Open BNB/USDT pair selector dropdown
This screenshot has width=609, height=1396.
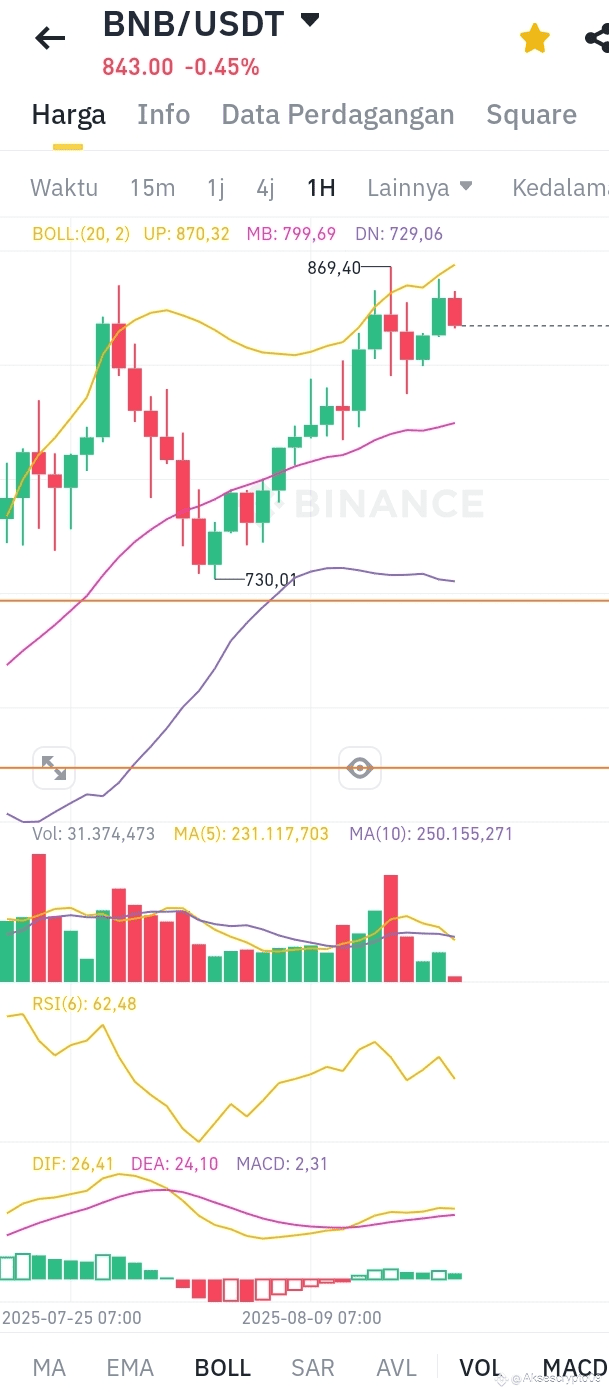click(x=310, y=19)
